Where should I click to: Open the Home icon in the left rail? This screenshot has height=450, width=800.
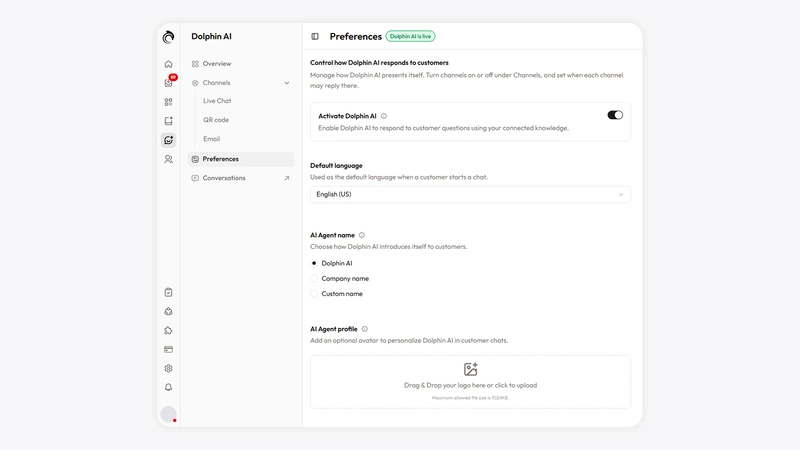168,64
